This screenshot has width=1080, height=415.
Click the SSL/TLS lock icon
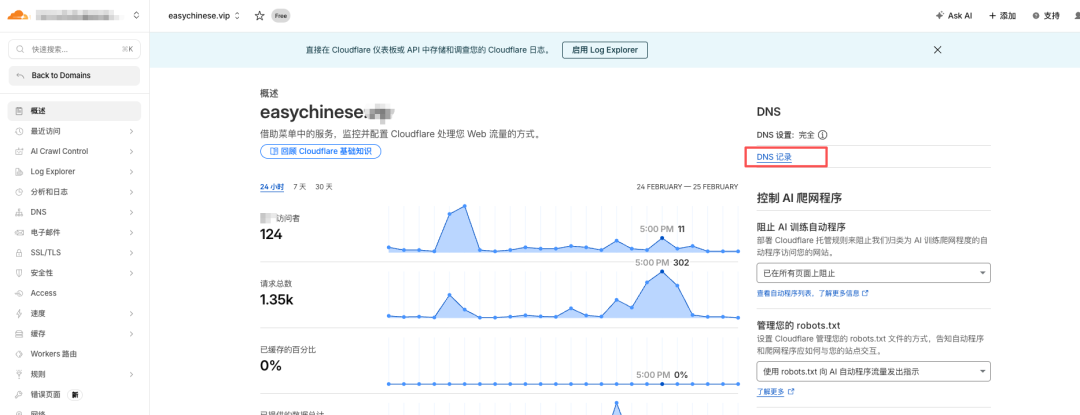(19, 253)
